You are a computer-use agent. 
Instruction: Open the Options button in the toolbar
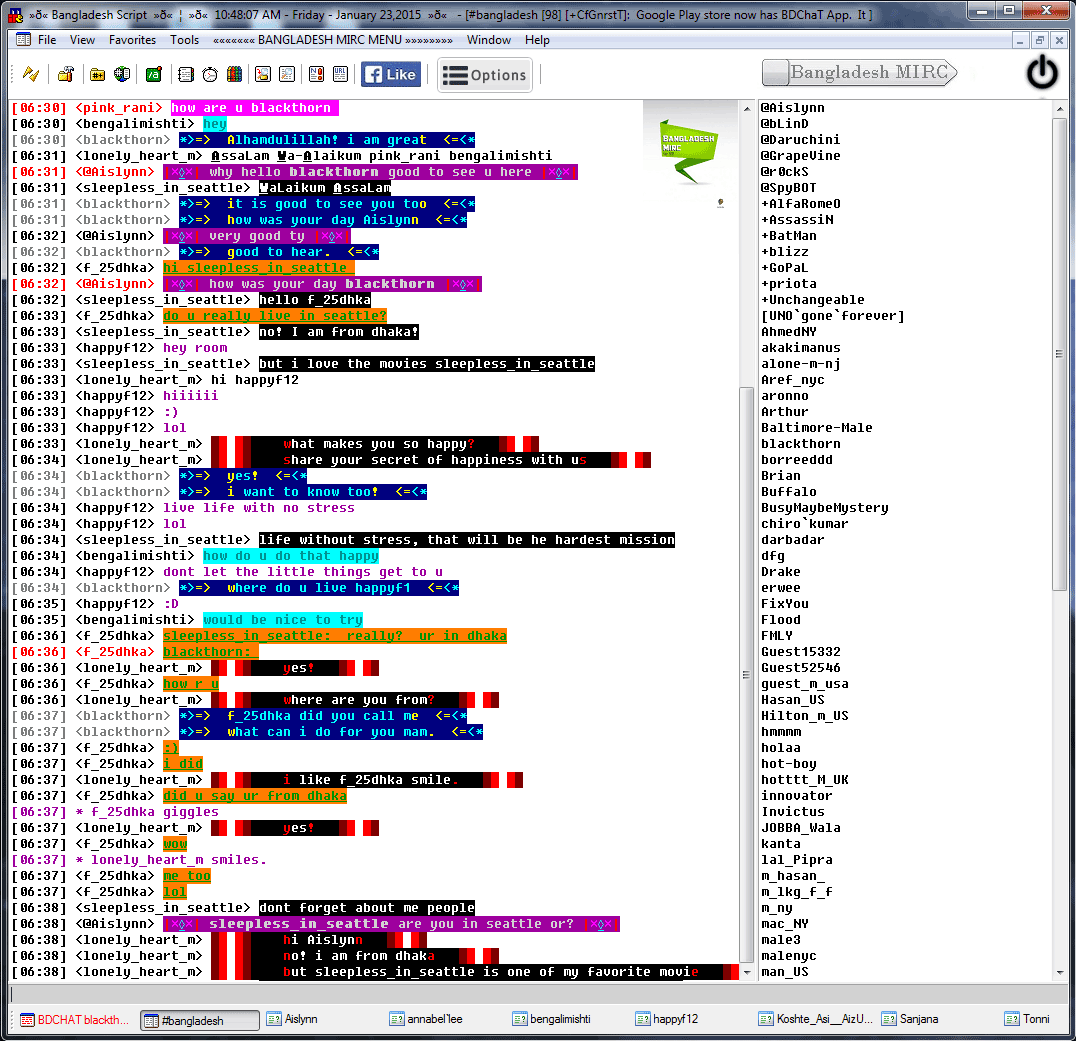[485, 74]
